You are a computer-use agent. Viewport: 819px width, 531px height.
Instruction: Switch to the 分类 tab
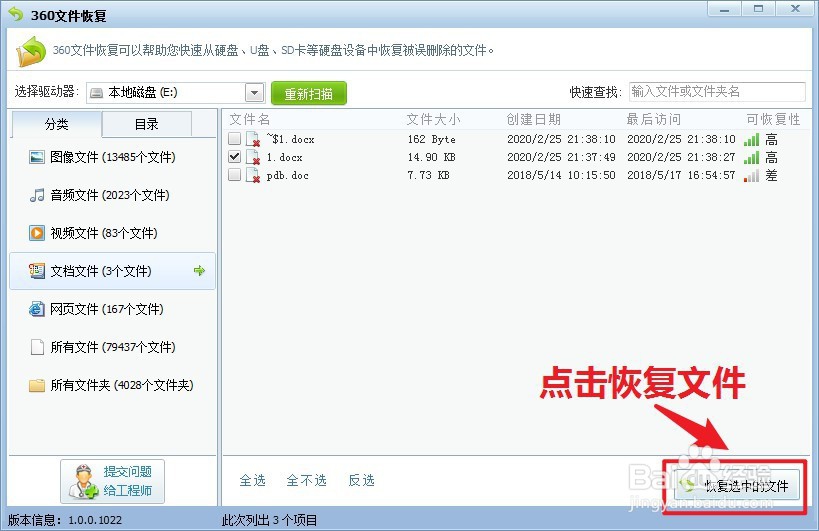tap(56, 124)
